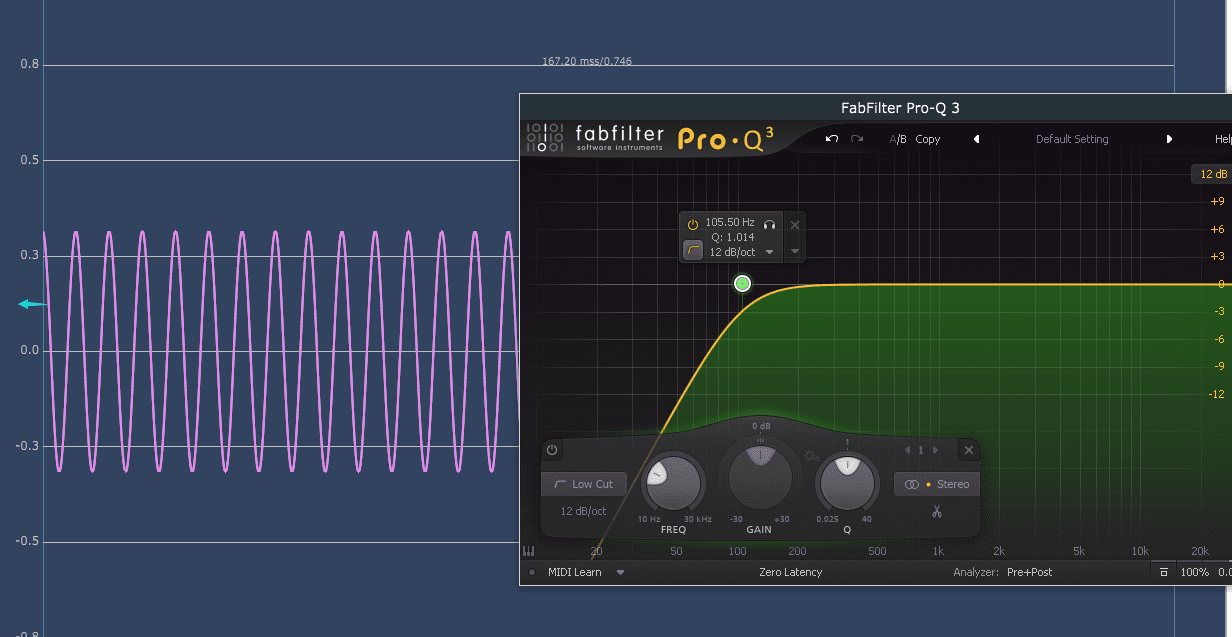The width and height of the screenshot is (1232, 637).
Task: Click the redo arrow in Pro-Q header
Action: (x=857, y=139)
